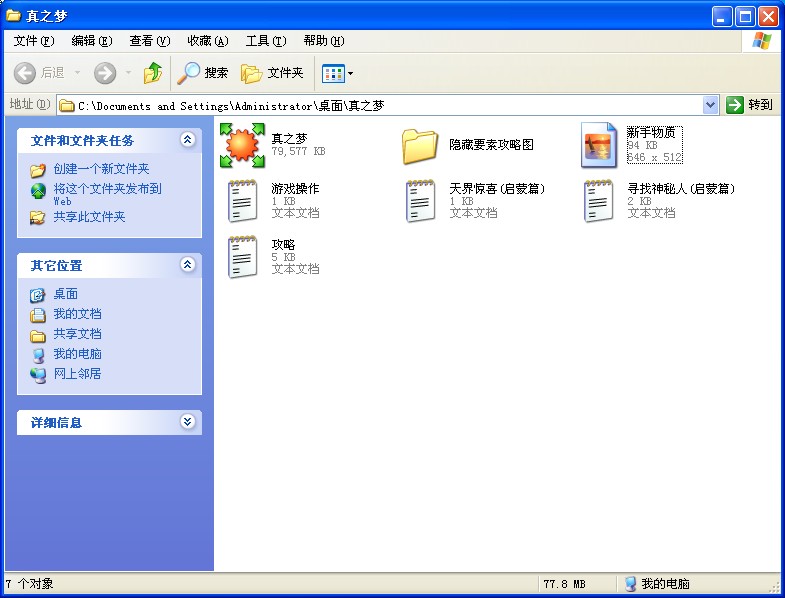Screen dimensions: 785x598
Task: Click My Computer (我的电脑) sidebar icon
Action: click(38, 355)
